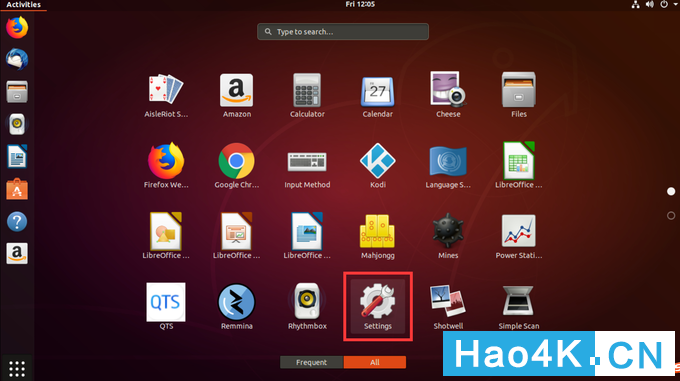Image resolution: width=680 pixels, height=381 pixels.
Task: Launch Firefox Web Browser in grid
Action: click(x=166, y=166)
